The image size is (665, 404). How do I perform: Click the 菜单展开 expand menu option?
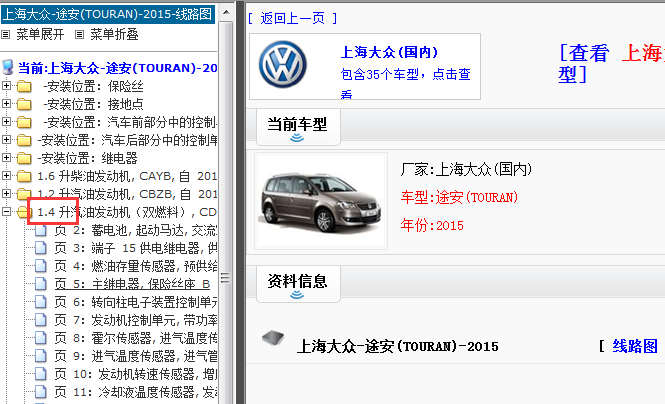pyautogui.click(x=40, y=34)
